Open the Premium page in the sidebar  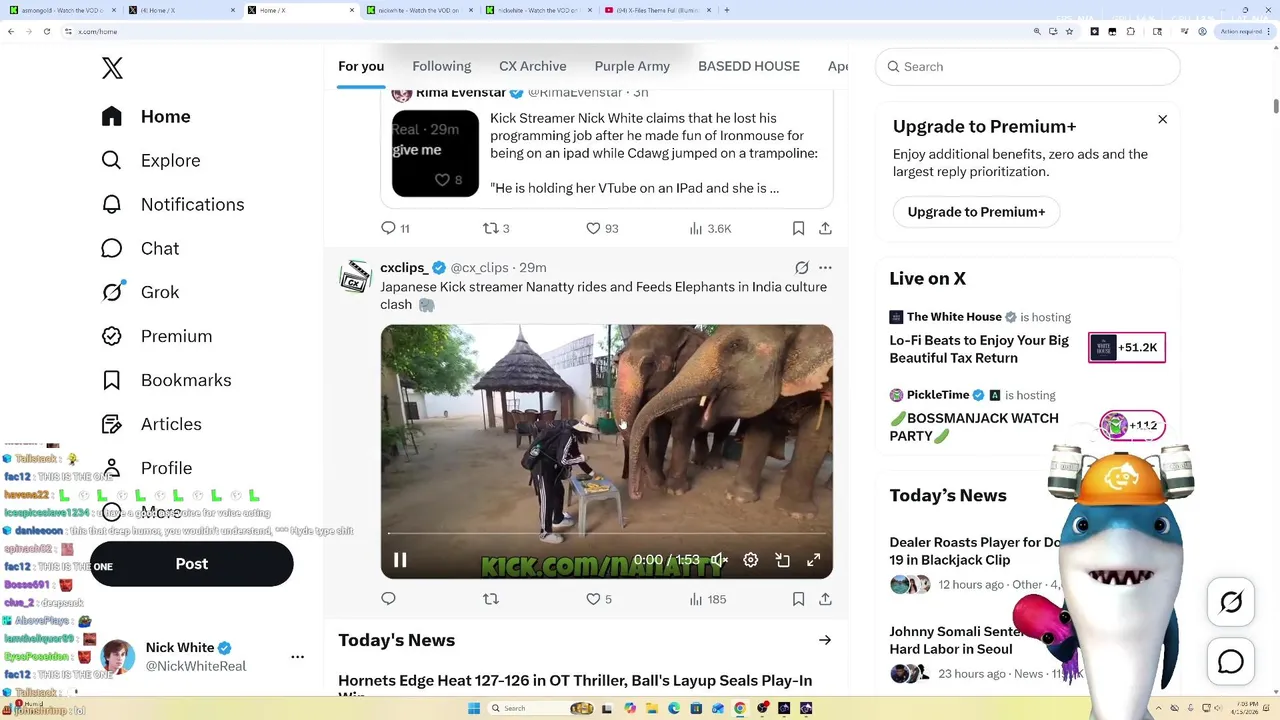[157, 336]
